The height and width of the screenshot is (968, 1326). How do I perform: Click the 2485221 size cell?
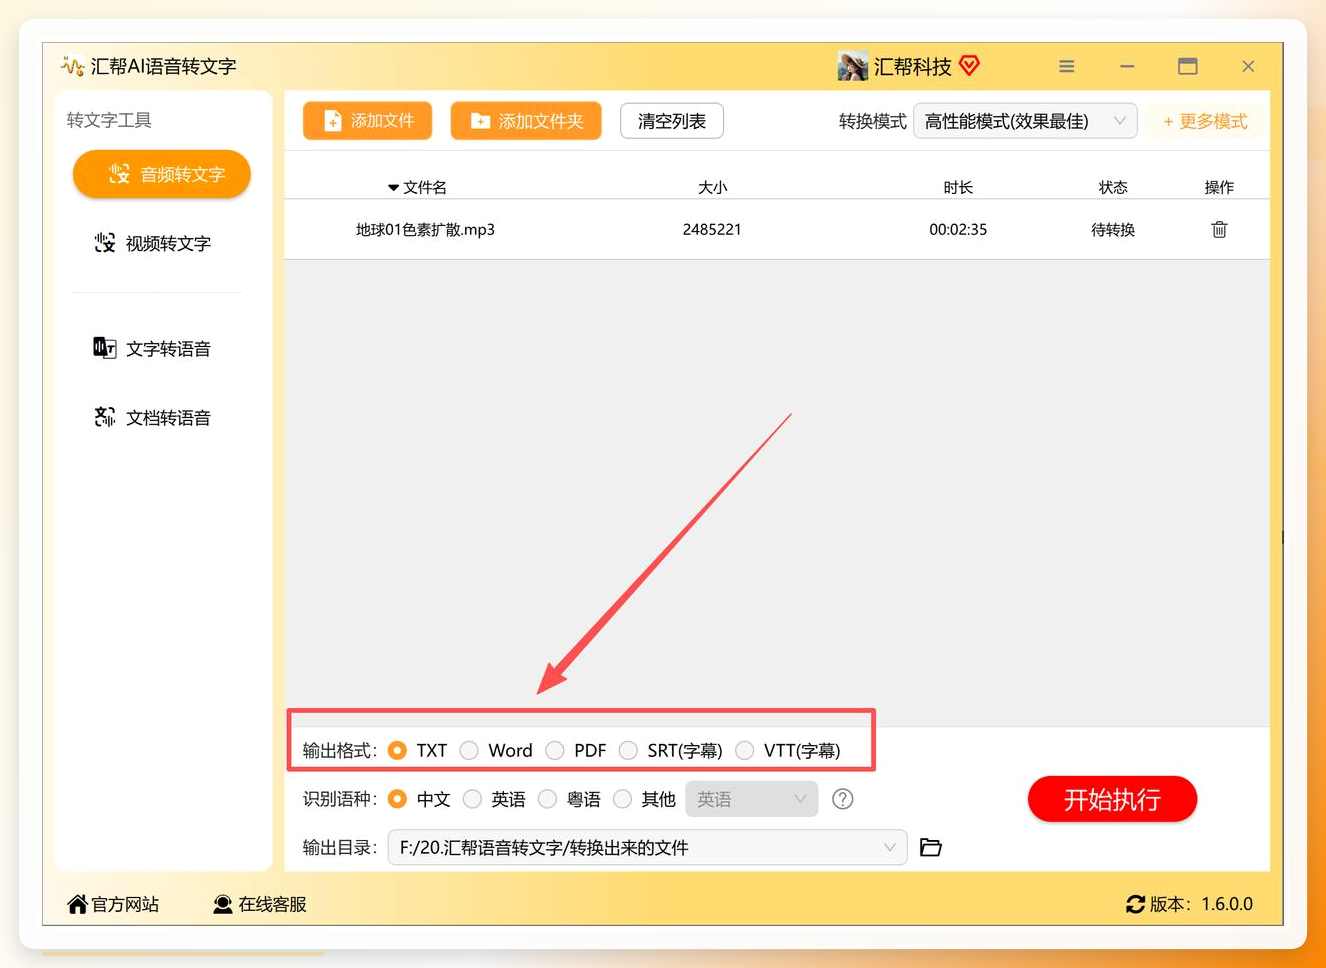click(712, 230)
